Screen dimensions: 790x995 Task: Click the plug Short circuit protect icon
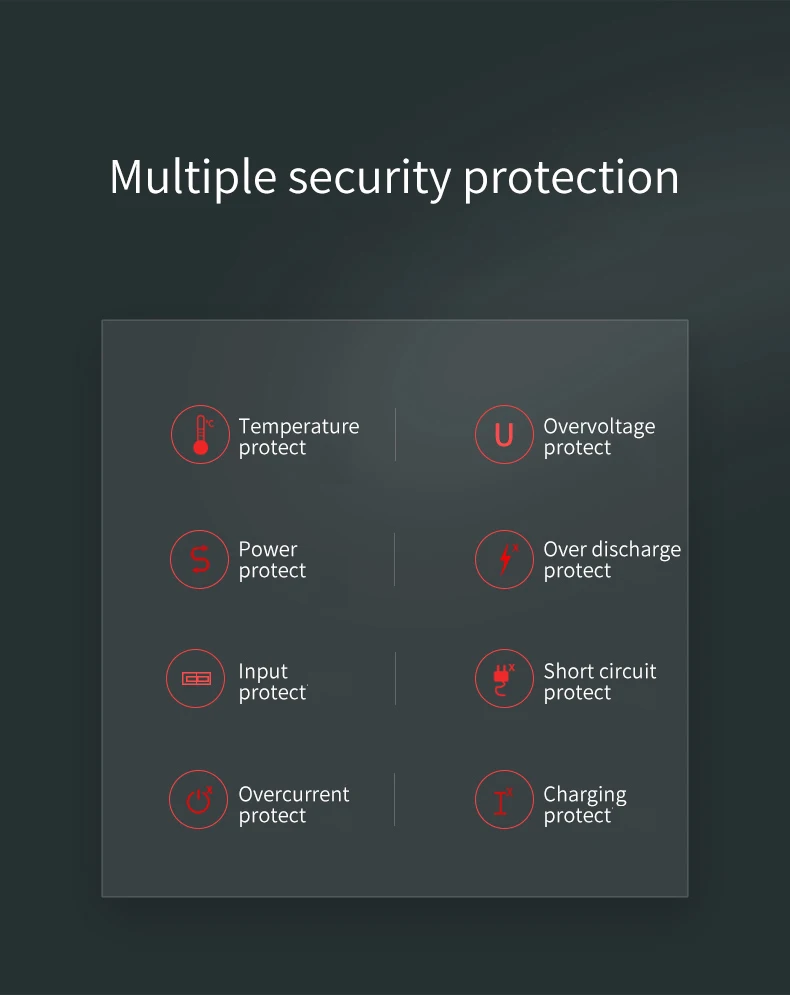(504, 679)
